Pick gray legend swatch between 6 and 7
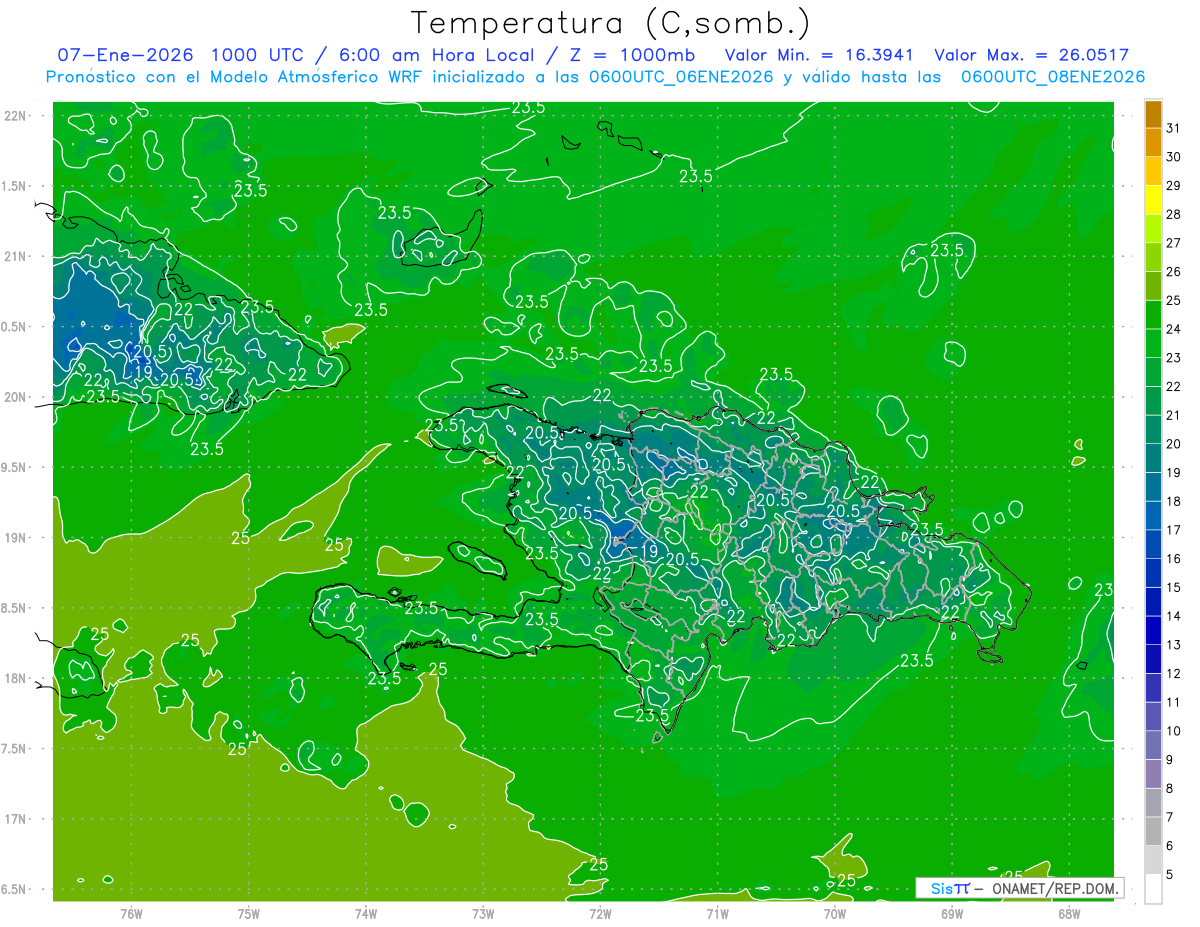Image resolution: width=1200 pixels, height=927 pixels. point(1153,831)
